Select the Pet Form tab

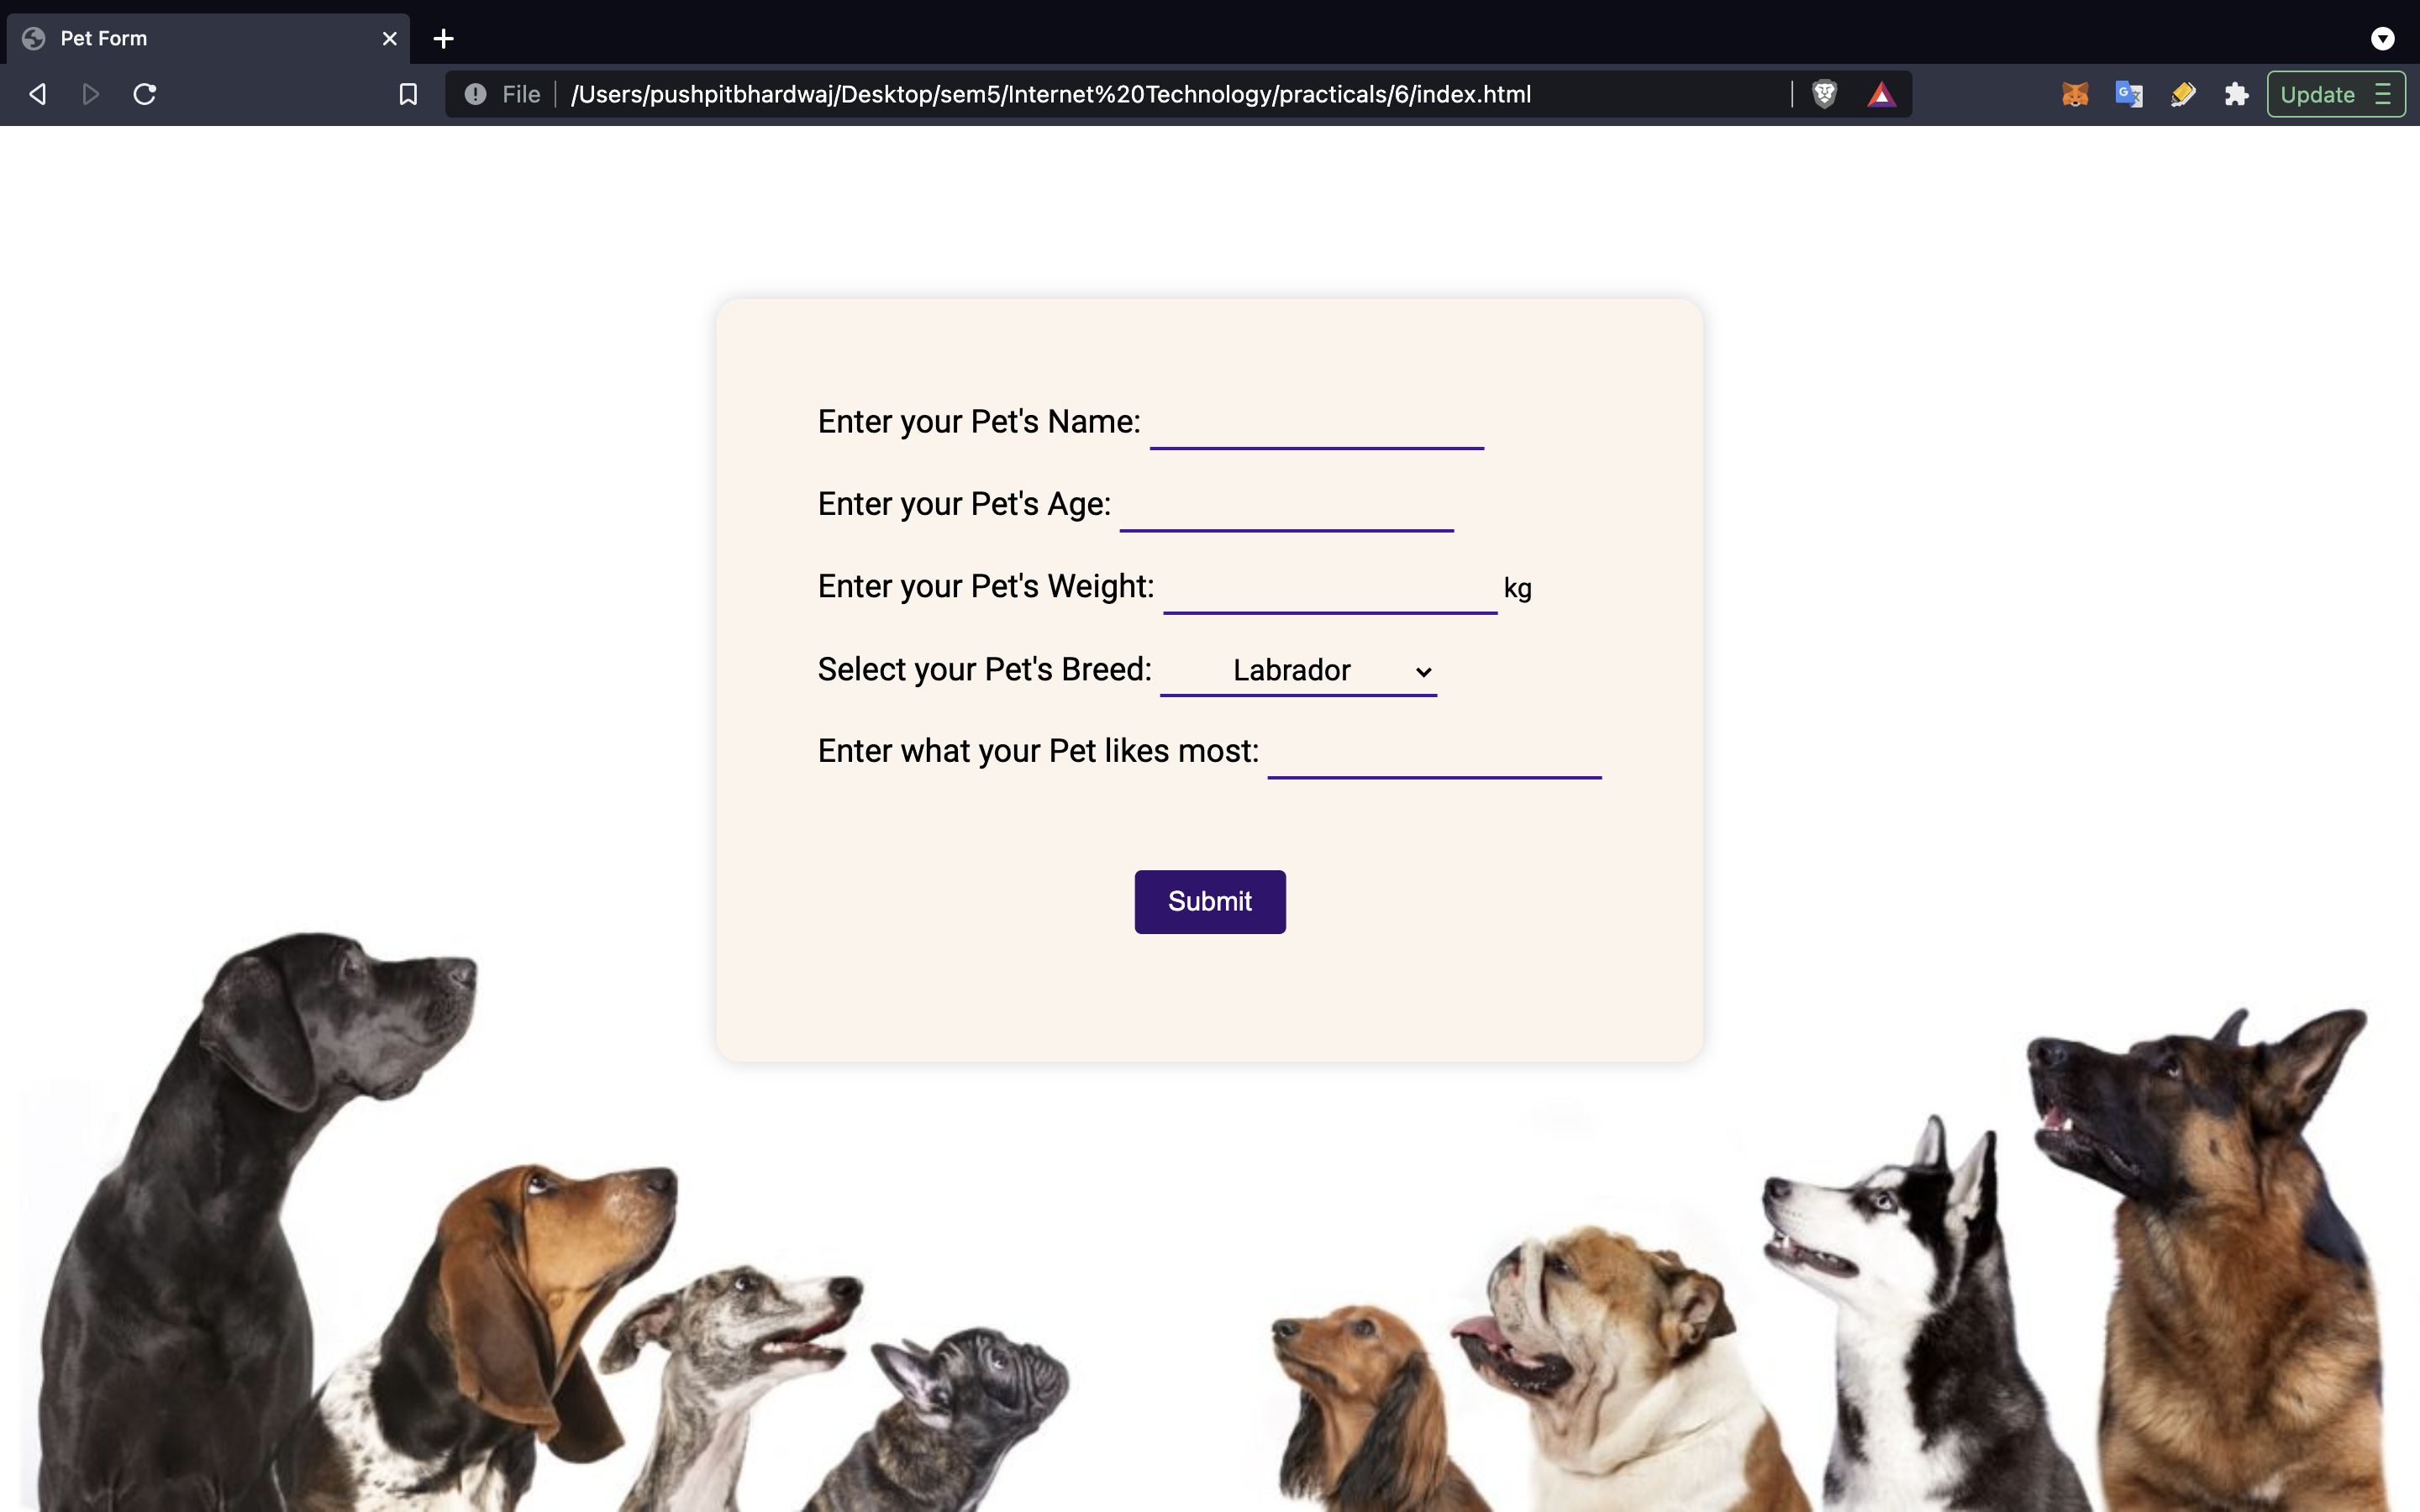coord(200,38)
